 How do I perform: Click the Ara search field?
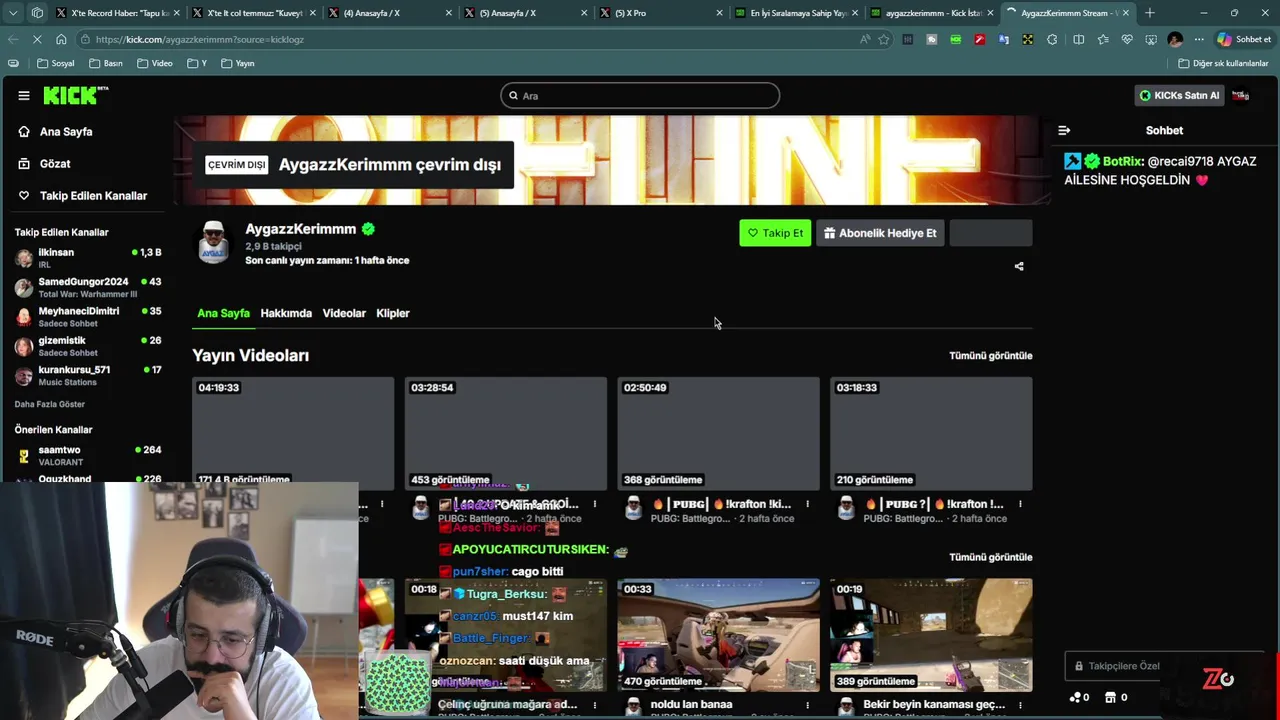[x=640, y=96]
